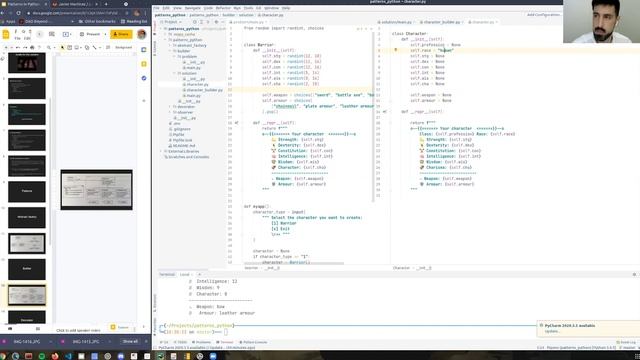Image resolution: width=640 pixels, height=360 pixels.
Task: Toggle the Favorites tool window stripe
Action: pos(155,327)
